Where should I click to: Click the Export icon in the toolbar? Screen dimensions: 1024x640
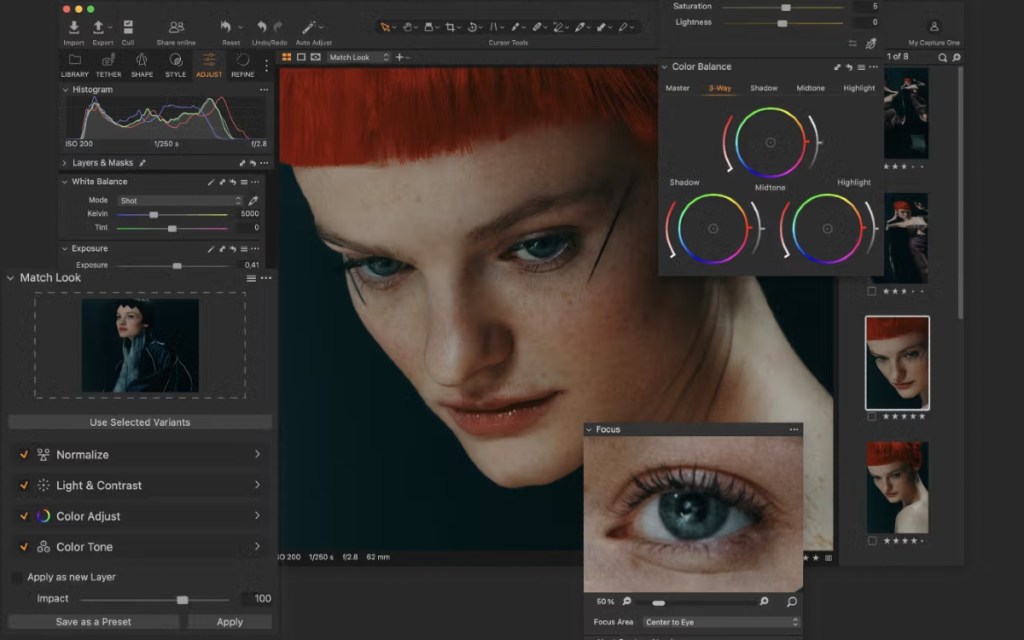click(x=100, y=25)
